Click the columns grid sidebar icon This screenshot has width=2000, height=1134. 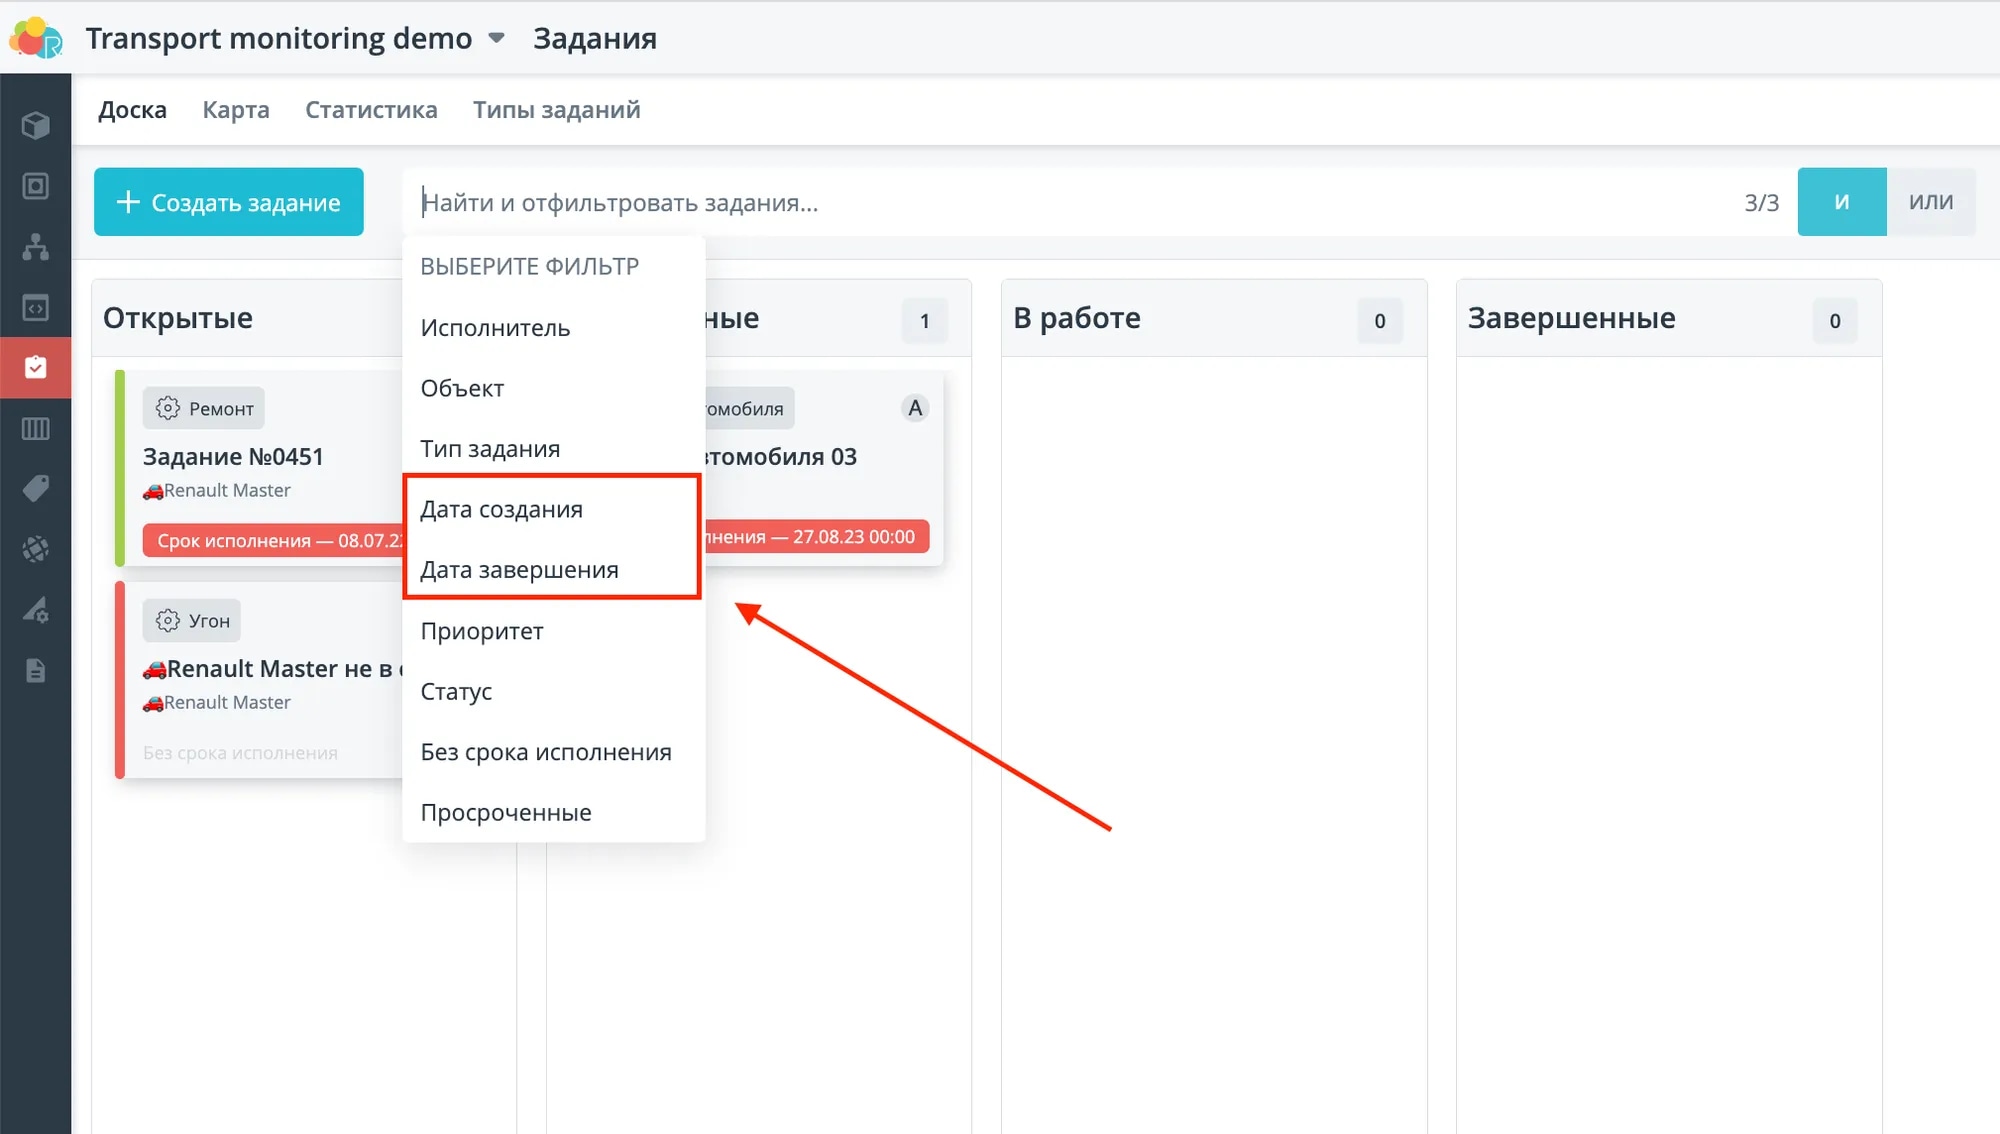click(36, 429)
